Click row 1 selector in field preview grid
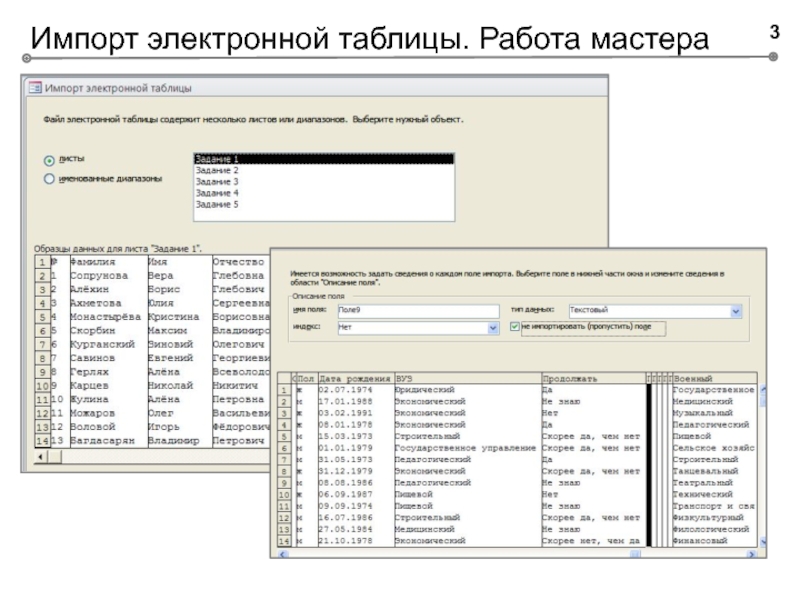Screen dimensions: 800x600 pos(284,390)
